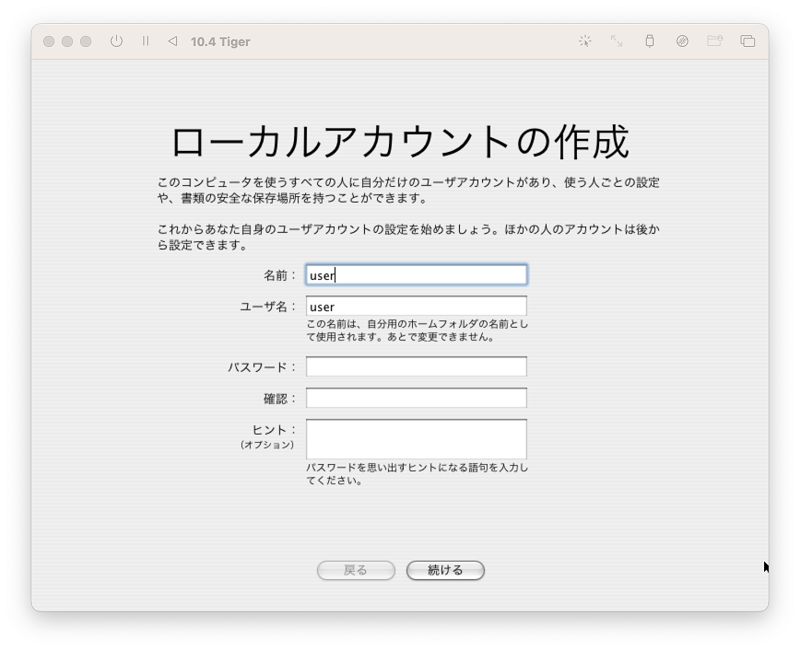Focus the 確認 password field
Image resolution: width=800 pixels, height=650 pixels.
pyautogui.click(x=416, y=398)
